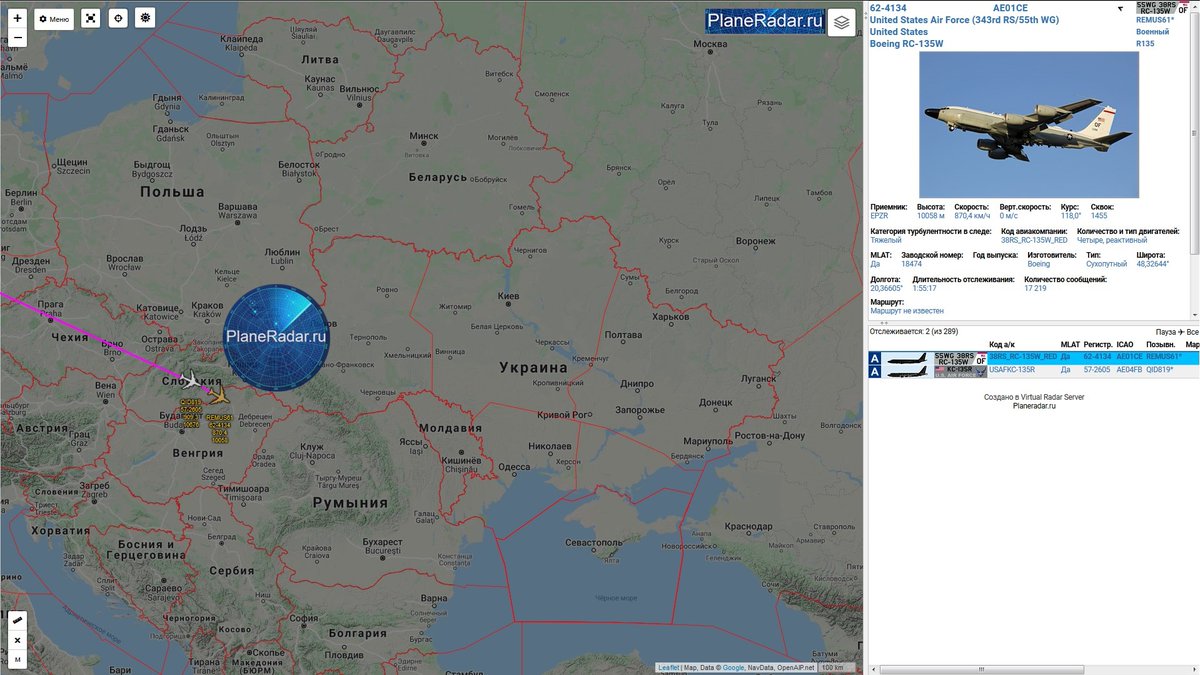Click the RC-135W silhouette icon in list
Viewport: 1200px width, 675px height.
tap(906, 358)
